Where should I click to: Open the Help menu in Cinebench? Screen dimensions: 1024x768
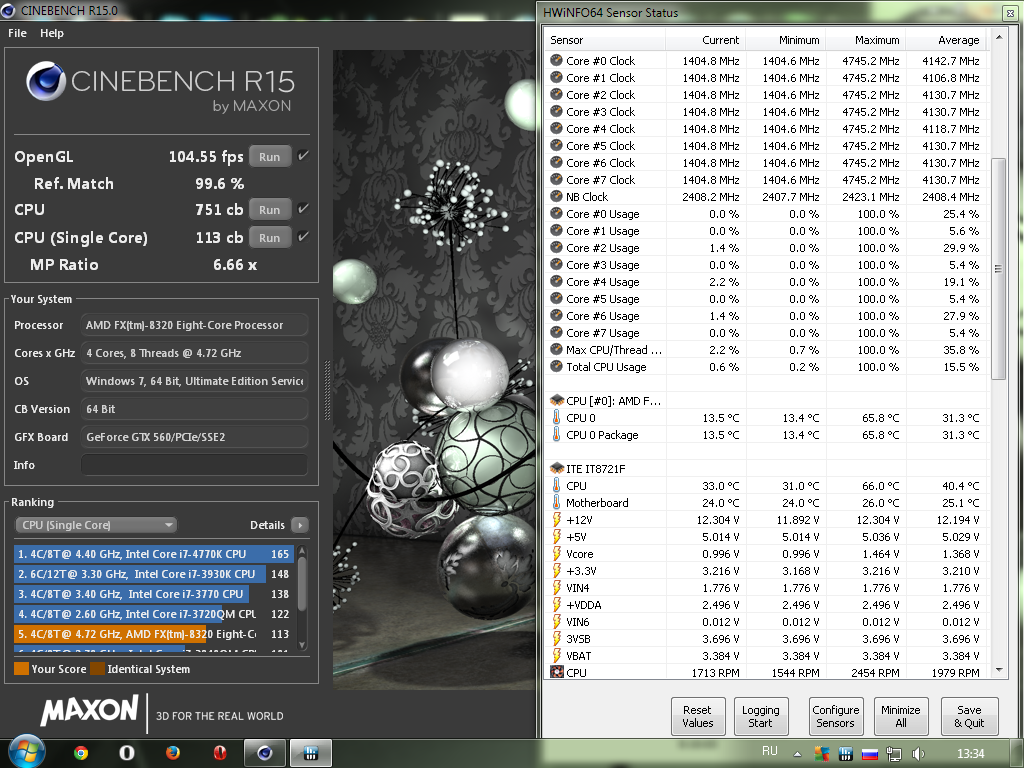pyautogui.click(x=52, y=33)
